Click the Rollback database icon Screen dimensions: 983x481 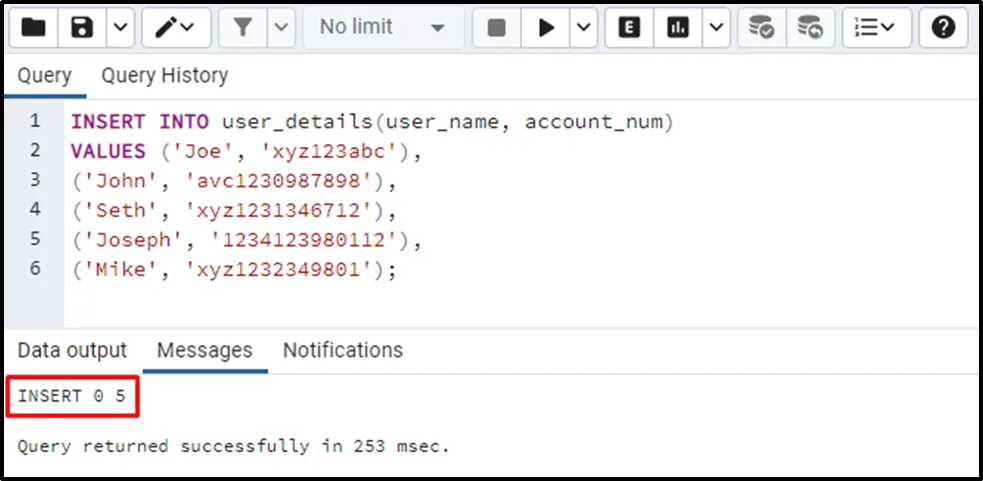coord(812,28)
